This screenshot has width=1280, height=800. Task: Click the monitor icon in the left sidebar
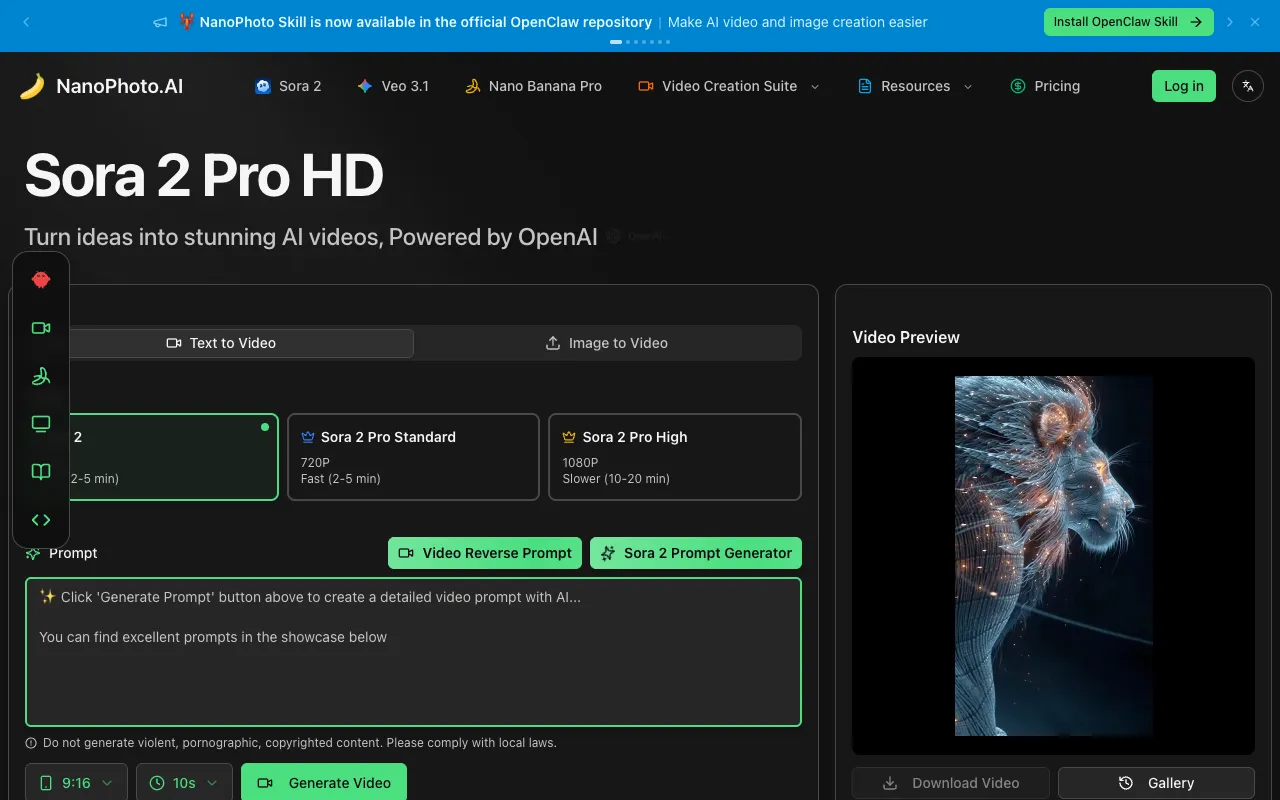pos(41,423)
